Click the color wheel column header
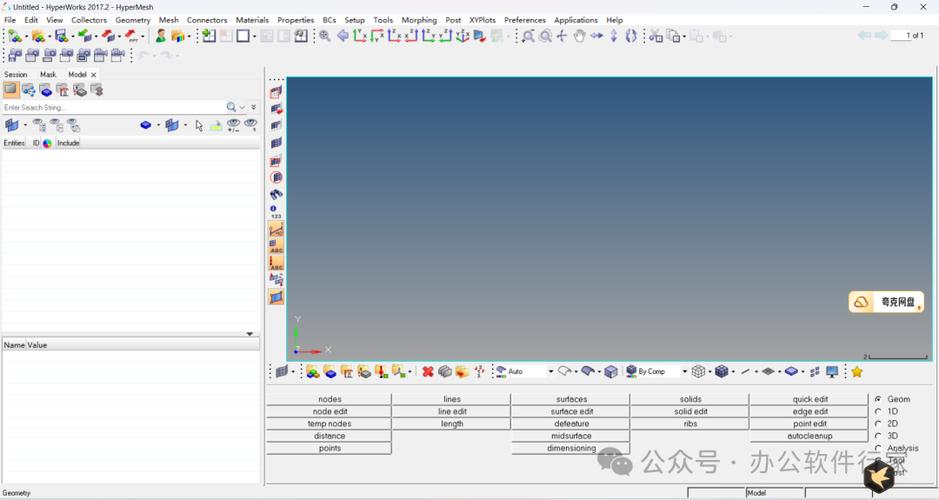The height and width of the screenshot is (500, 939). pyautogui.click(x=47, y=143)
